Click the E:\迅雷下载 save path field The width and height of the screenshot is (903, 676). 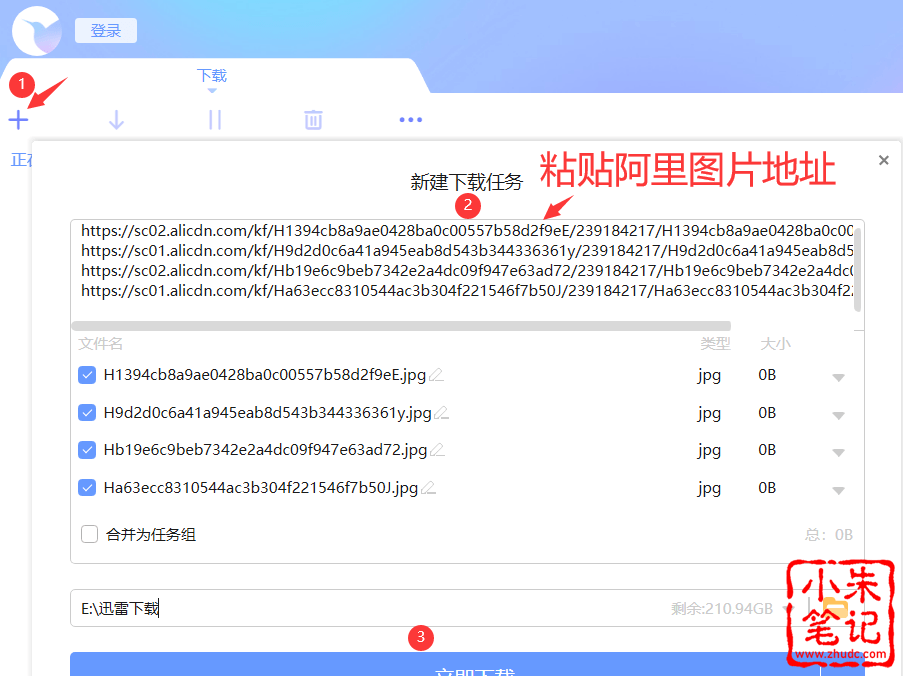[370, 608]
